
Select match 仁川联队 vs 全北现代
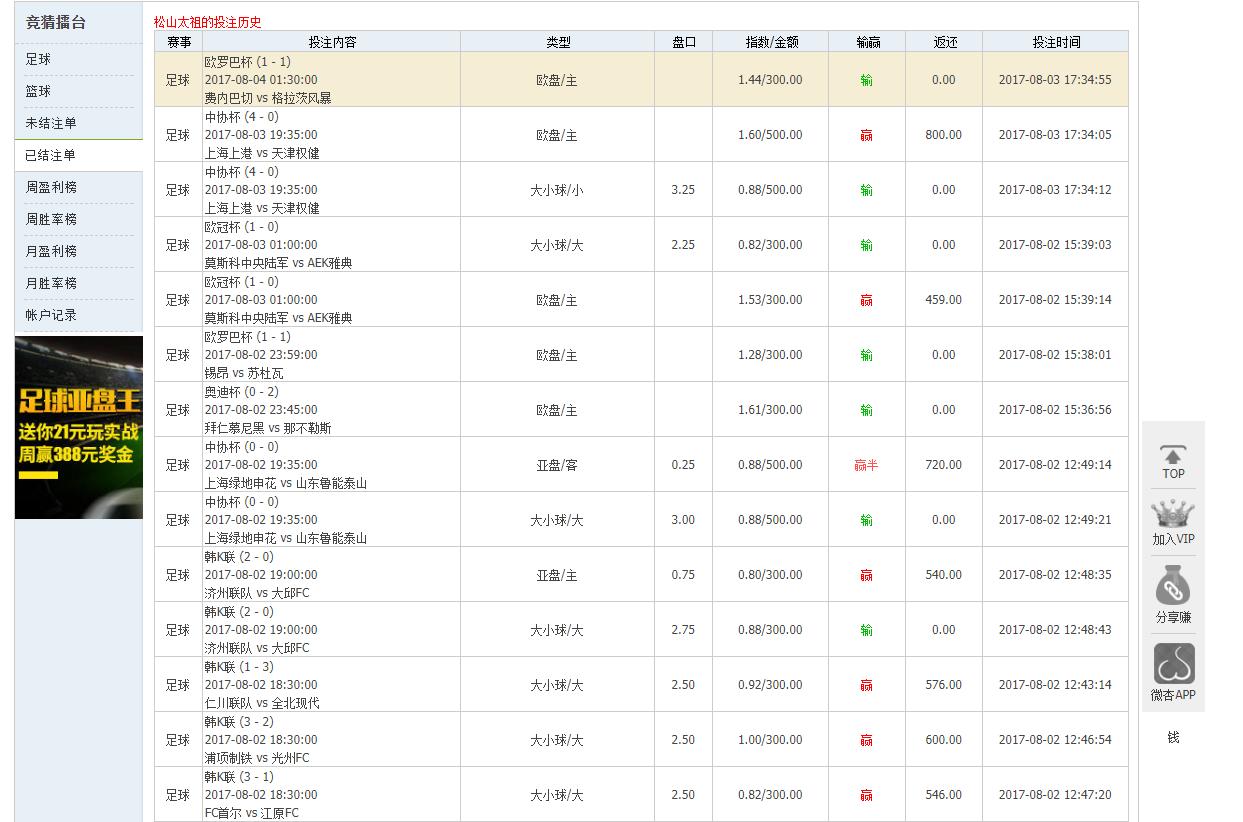pos(262,703)
